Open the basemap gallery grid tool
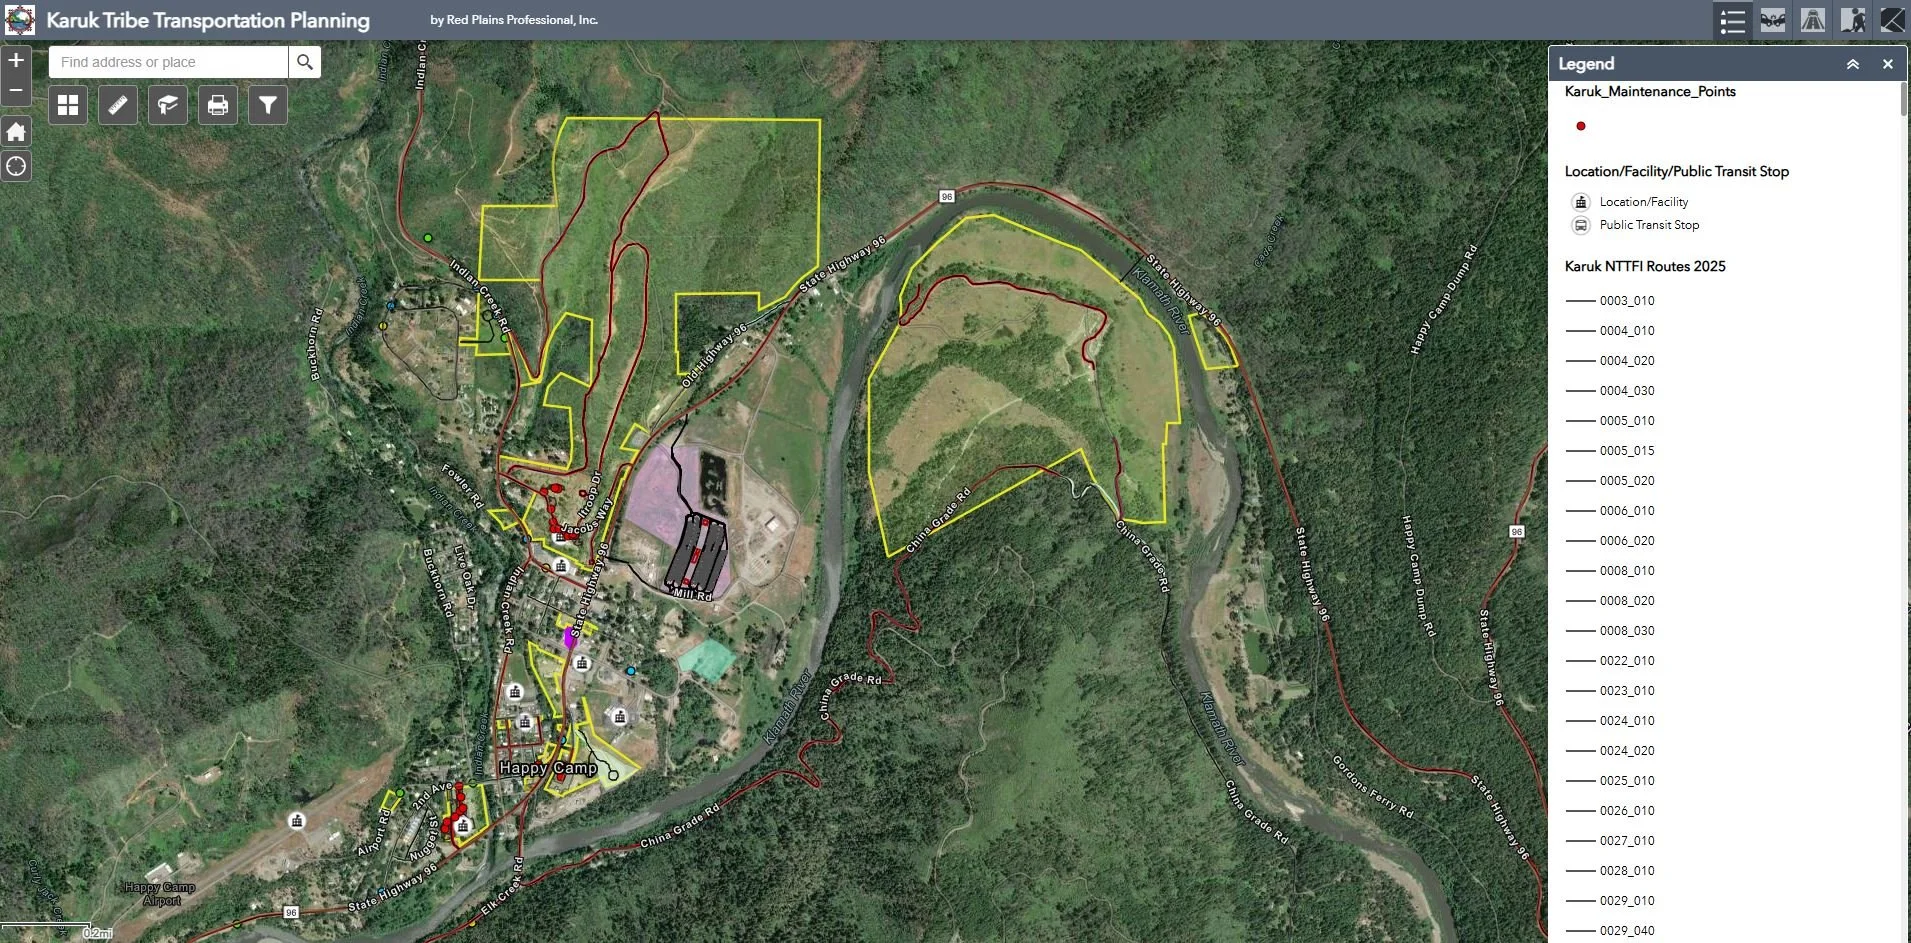Image resolution: width=1911 pixels, height=943 pixels. coord(68,105)
